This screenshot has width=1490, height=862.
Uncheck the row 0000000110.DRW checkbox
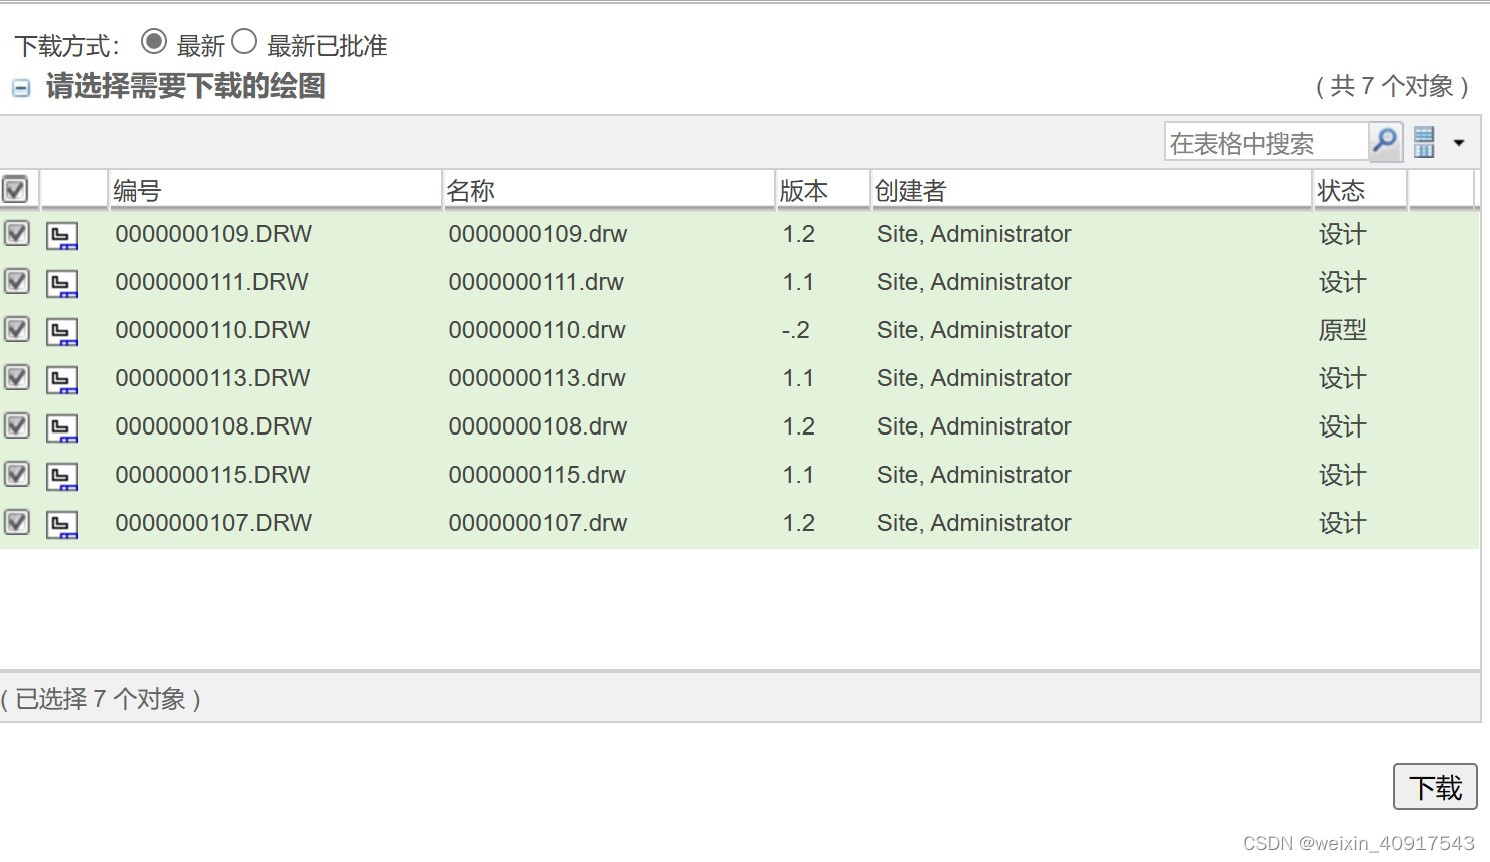(17, 329)
